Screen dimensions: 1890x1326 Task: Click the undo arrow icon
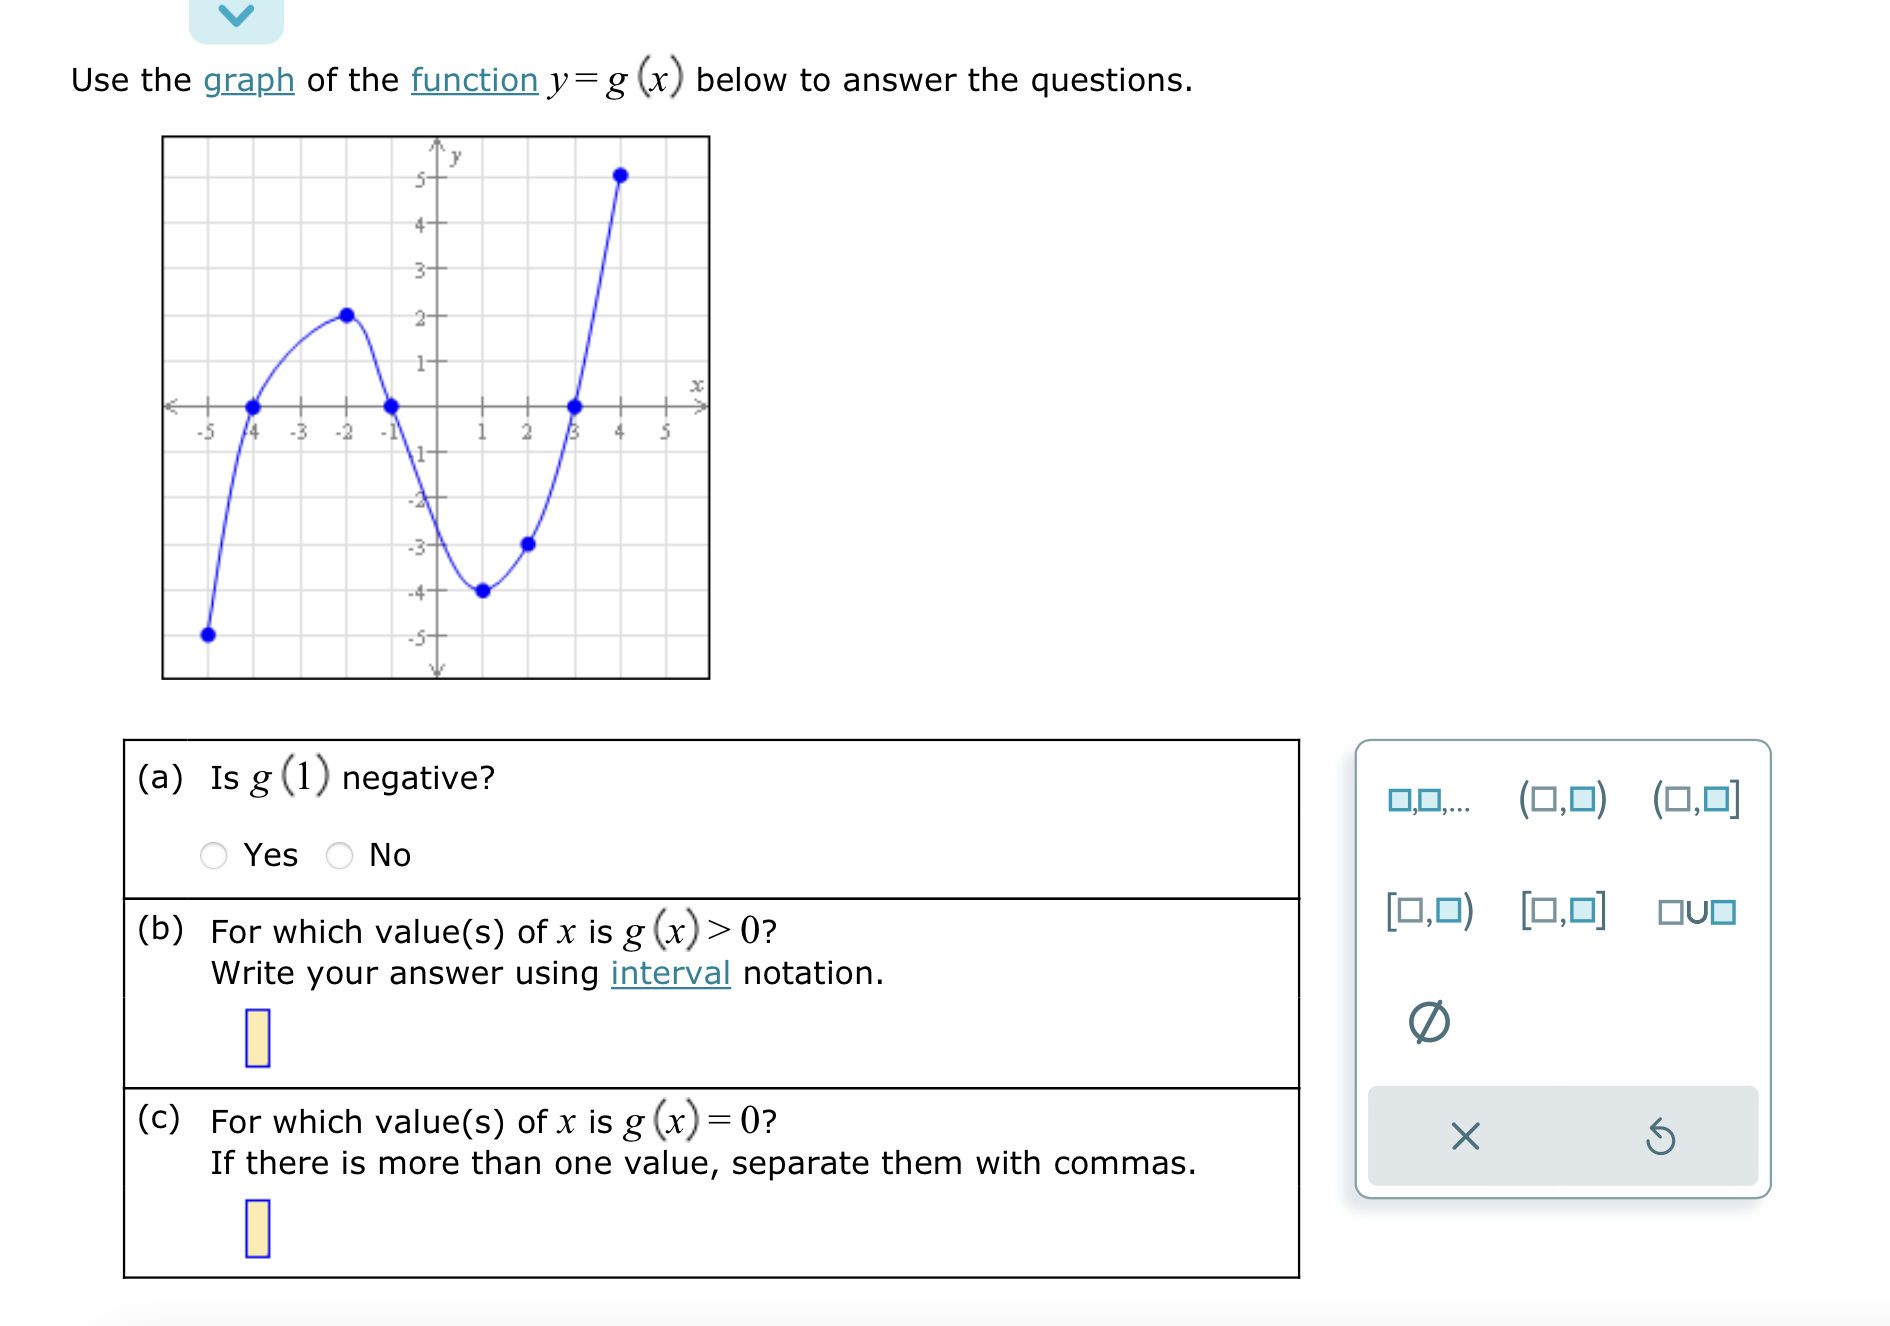1662,1137
